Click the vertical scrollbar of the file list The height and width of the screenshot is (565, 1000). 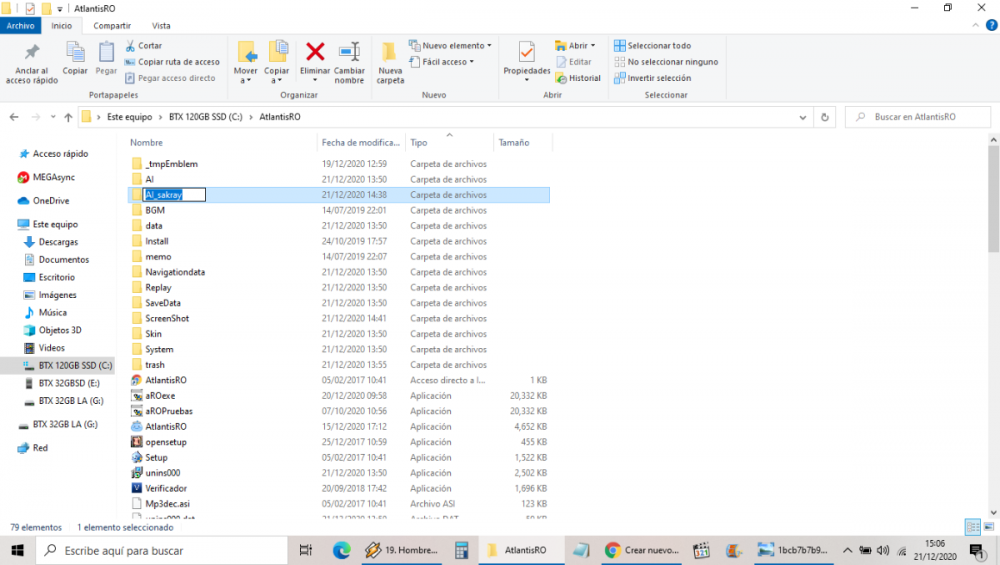pyautogui.click(x=992, y=200)
